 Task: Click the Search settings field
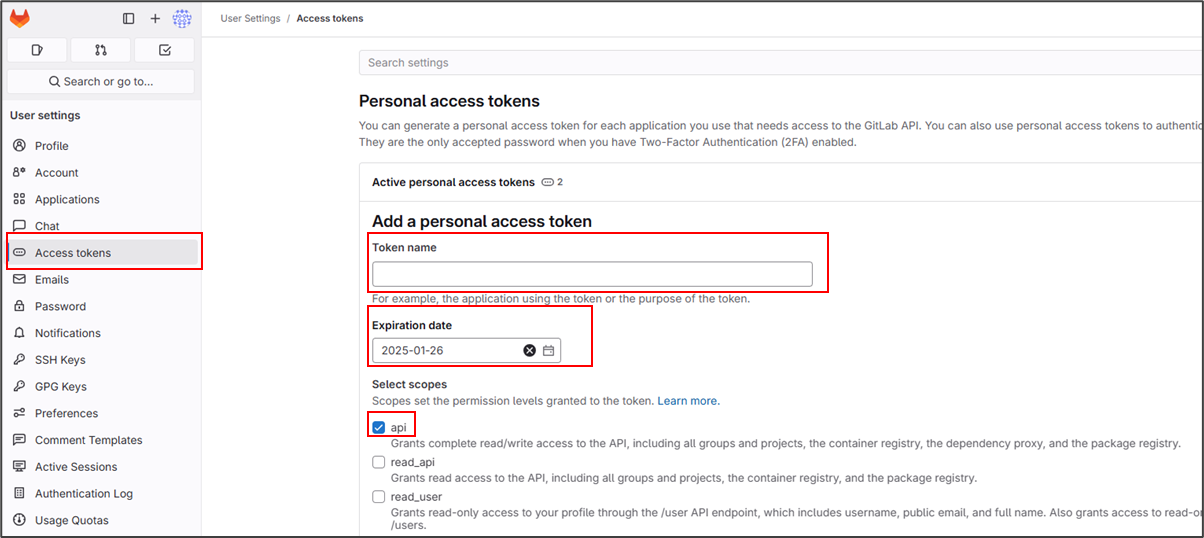pyautogui.click(x=780, y=62)
